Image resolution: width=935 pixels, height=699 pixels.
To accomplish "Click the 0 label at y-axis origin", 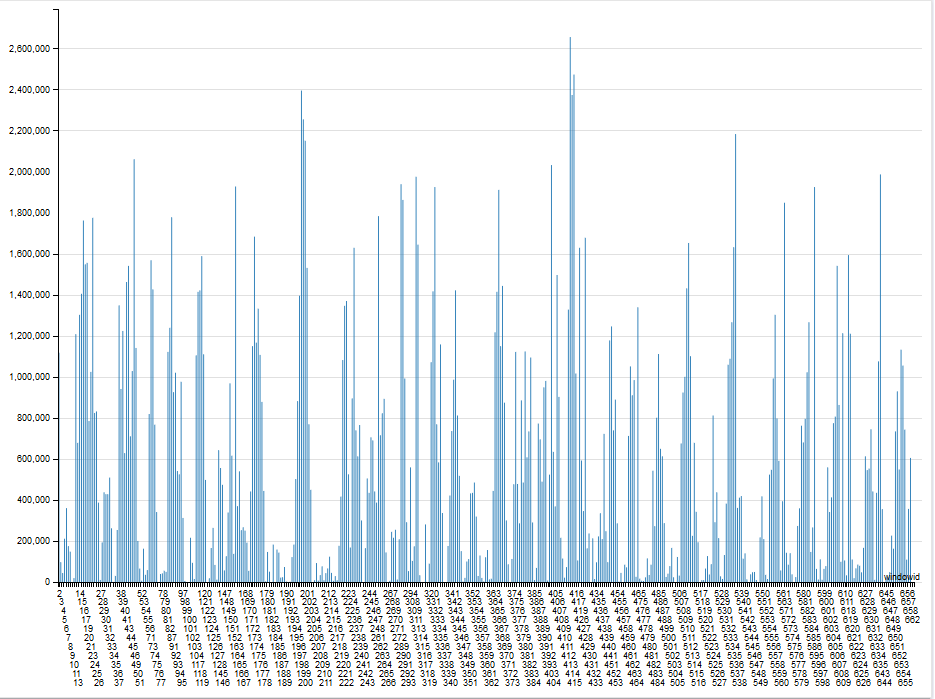I will point(46,582).
